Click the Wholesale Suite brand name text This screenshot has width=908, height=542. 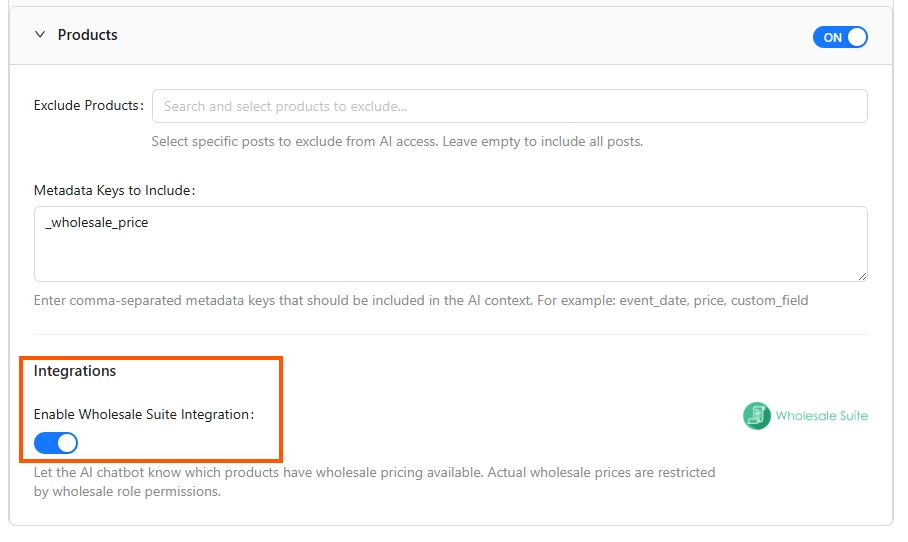822,416
